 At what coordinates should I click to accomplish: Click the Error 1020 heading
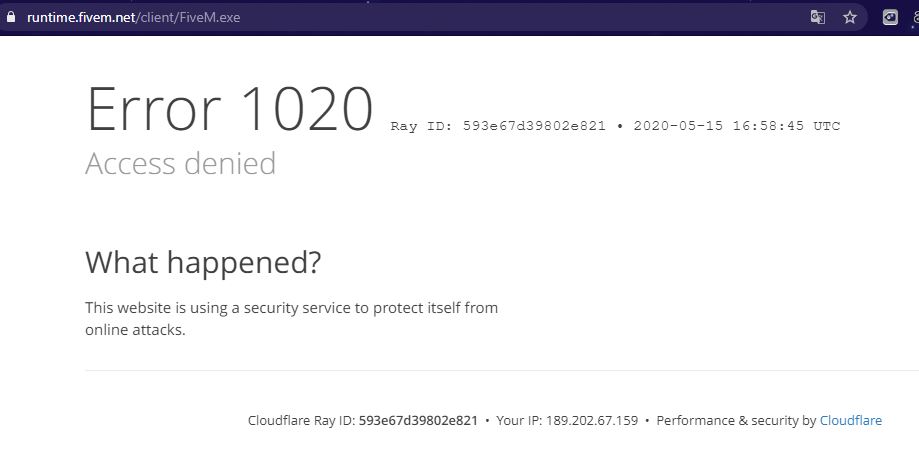229,109
